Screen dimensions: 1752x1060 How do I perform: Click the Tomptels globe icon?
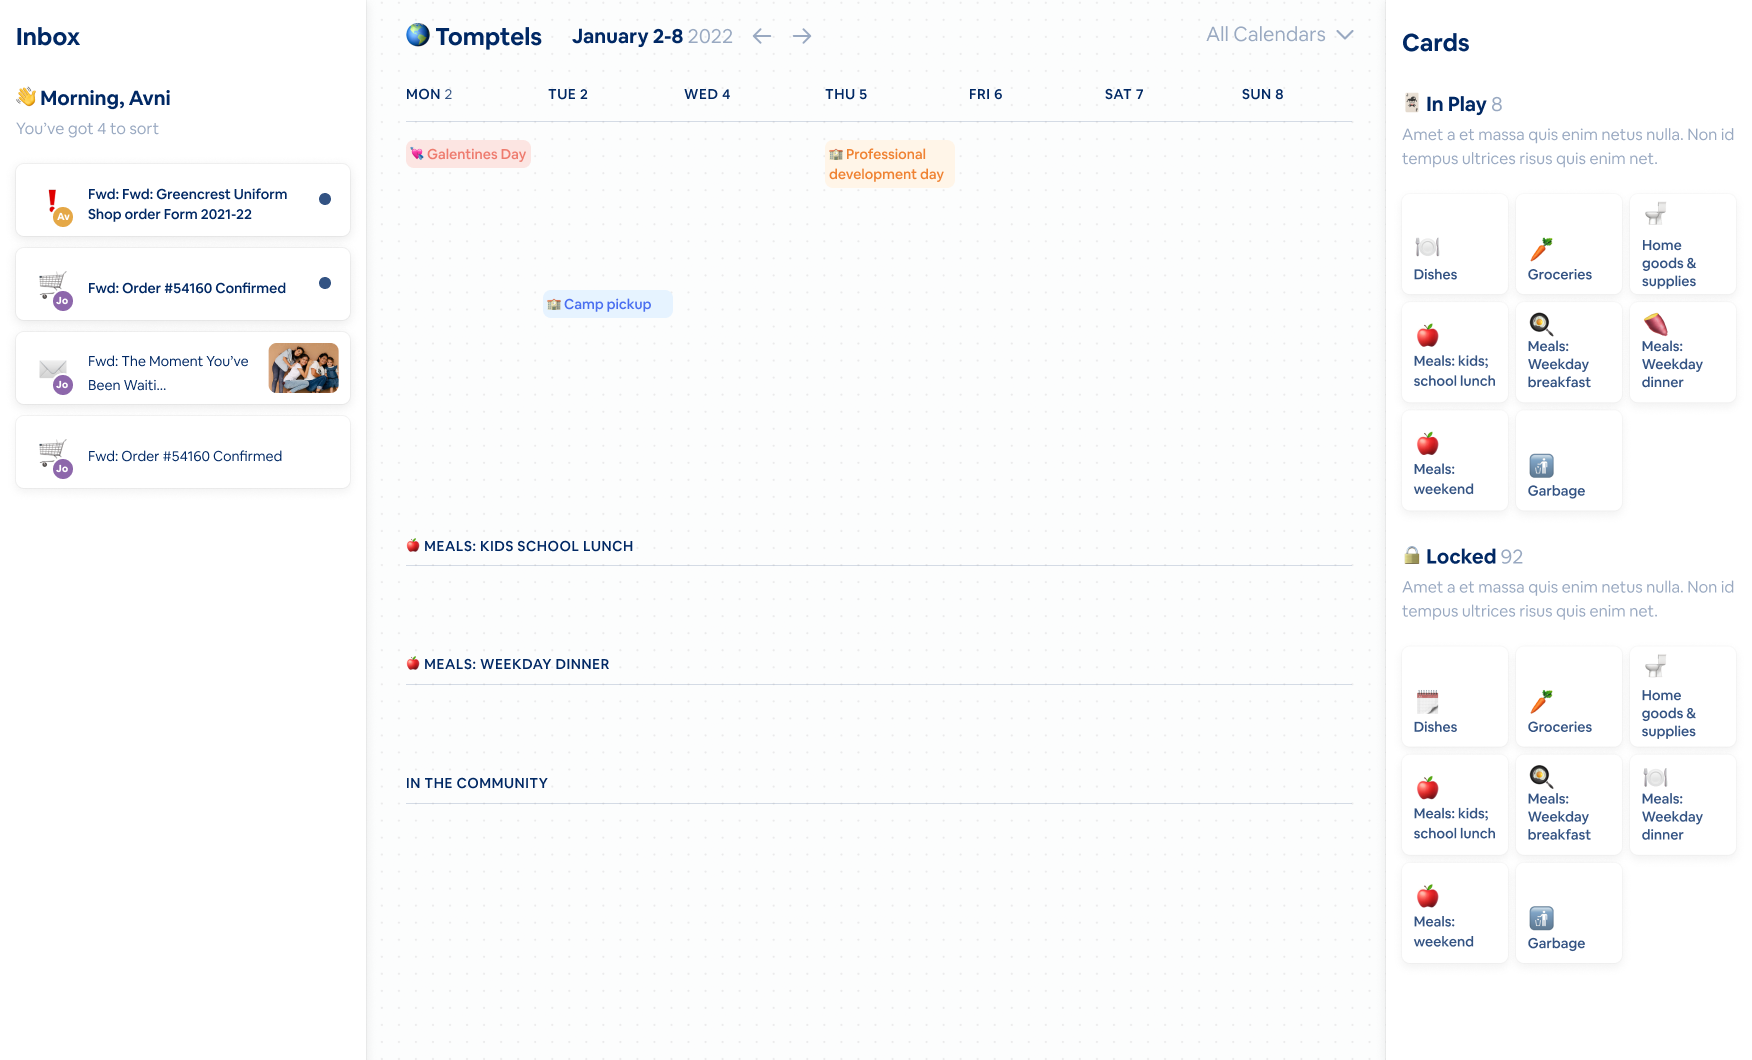pos(418,35)
